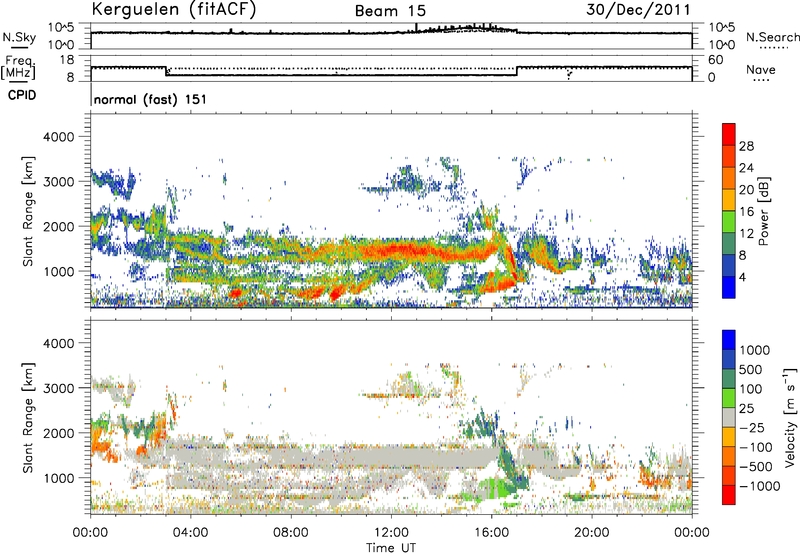
Task: Click Slant Range [km] label of velocity panel
Action: click(x=28, y=417)
